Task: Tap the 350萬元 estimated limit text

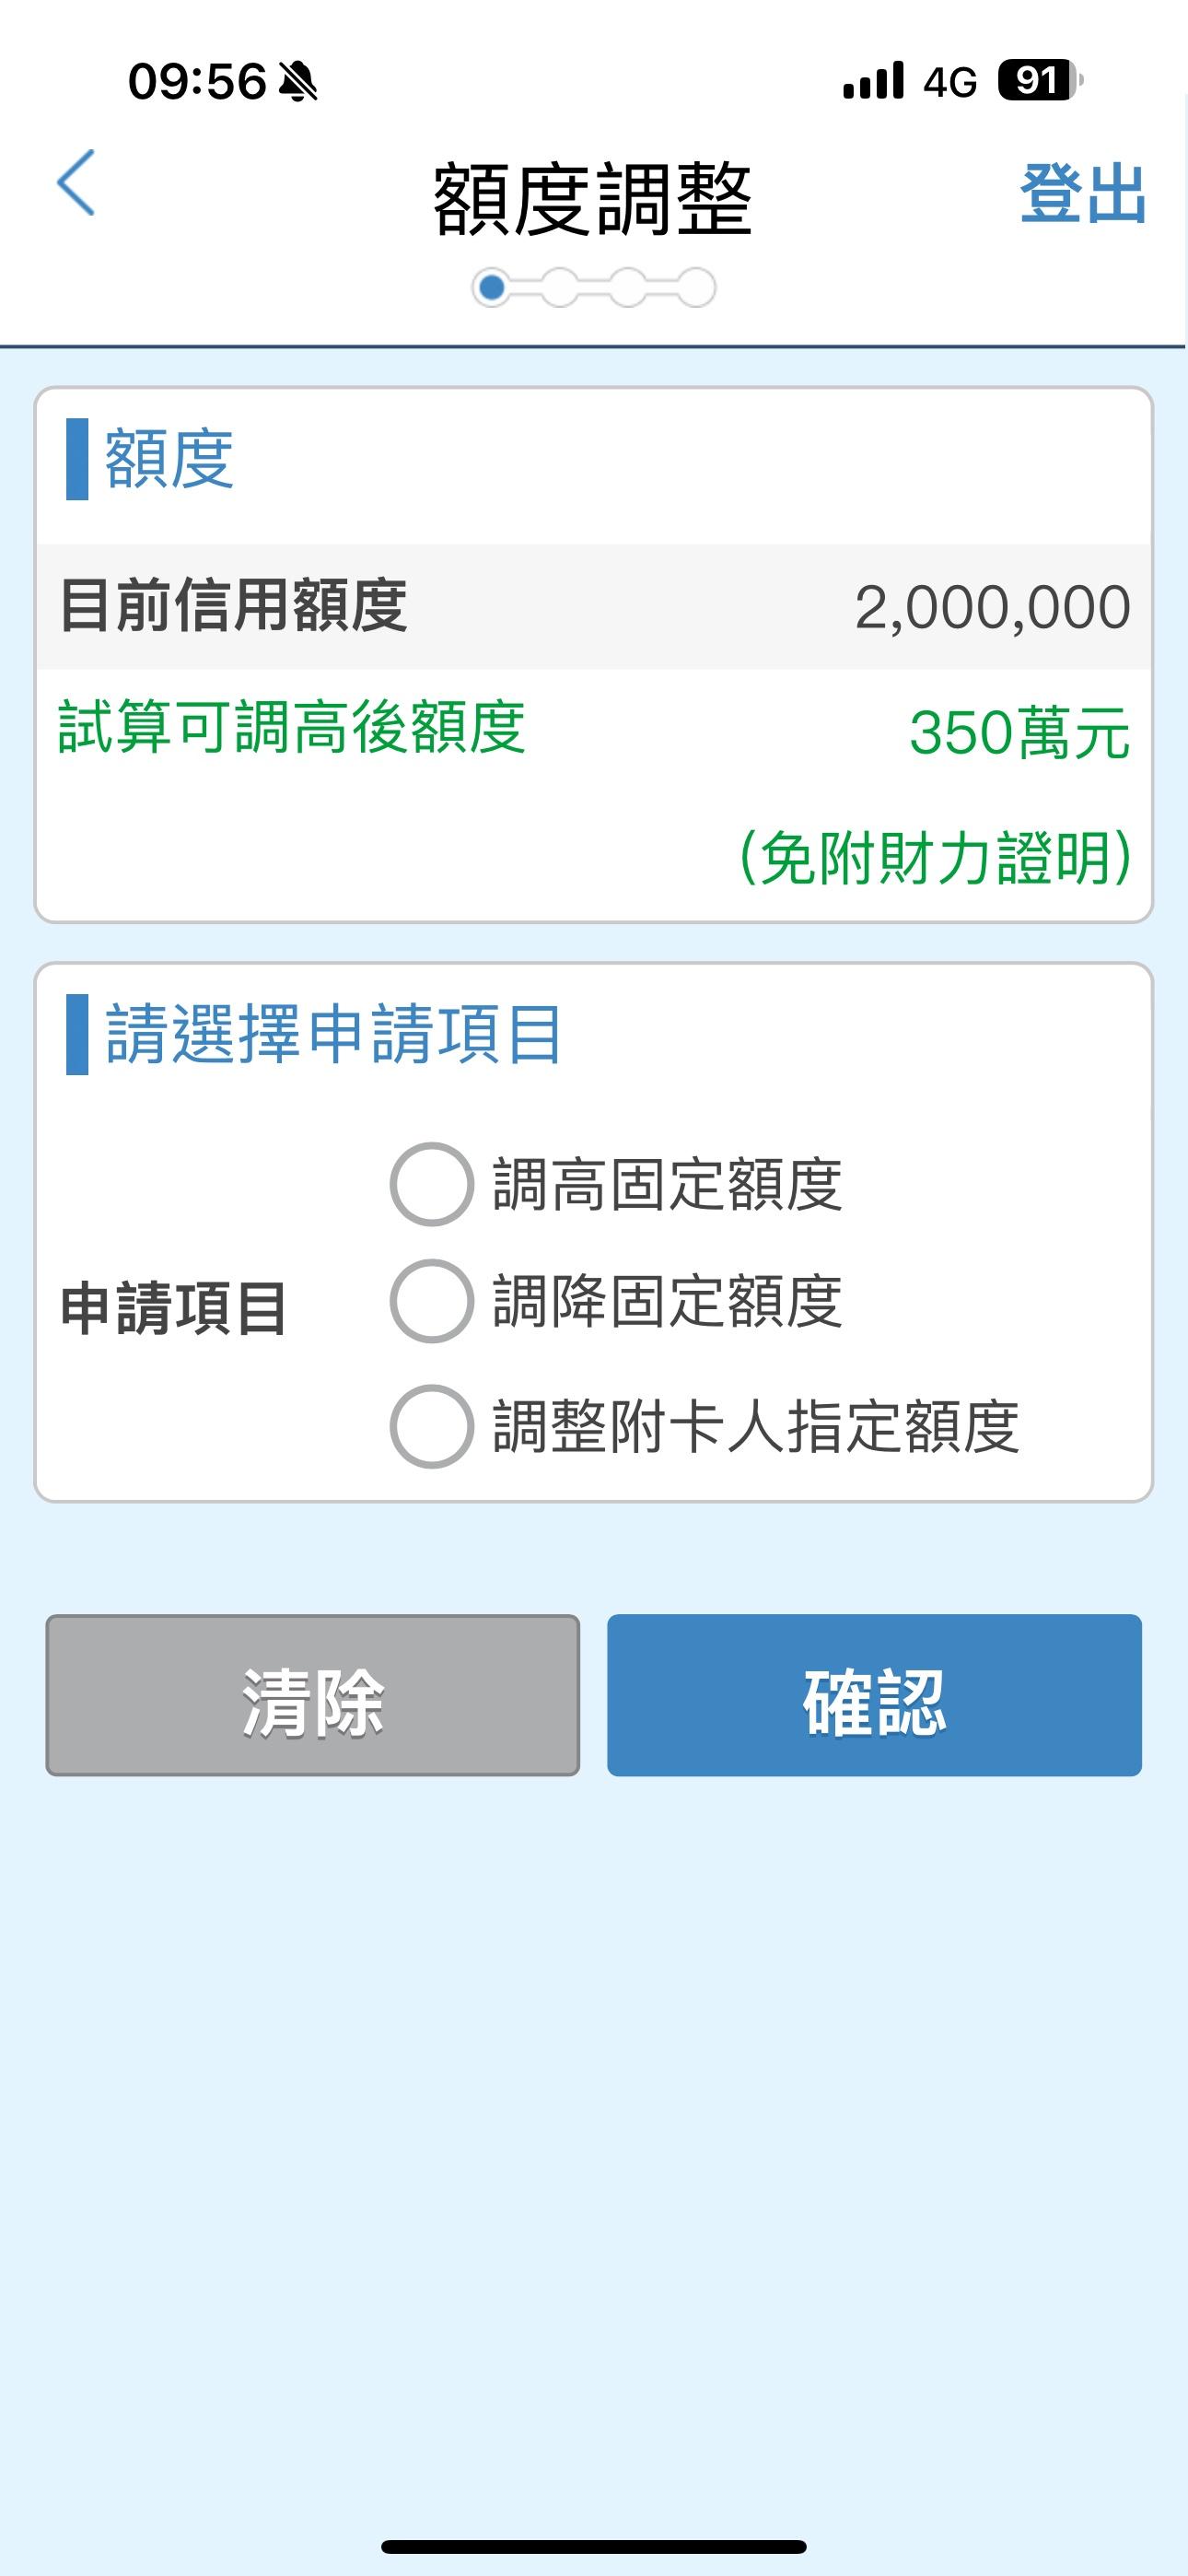Action: click(1018, 733)
